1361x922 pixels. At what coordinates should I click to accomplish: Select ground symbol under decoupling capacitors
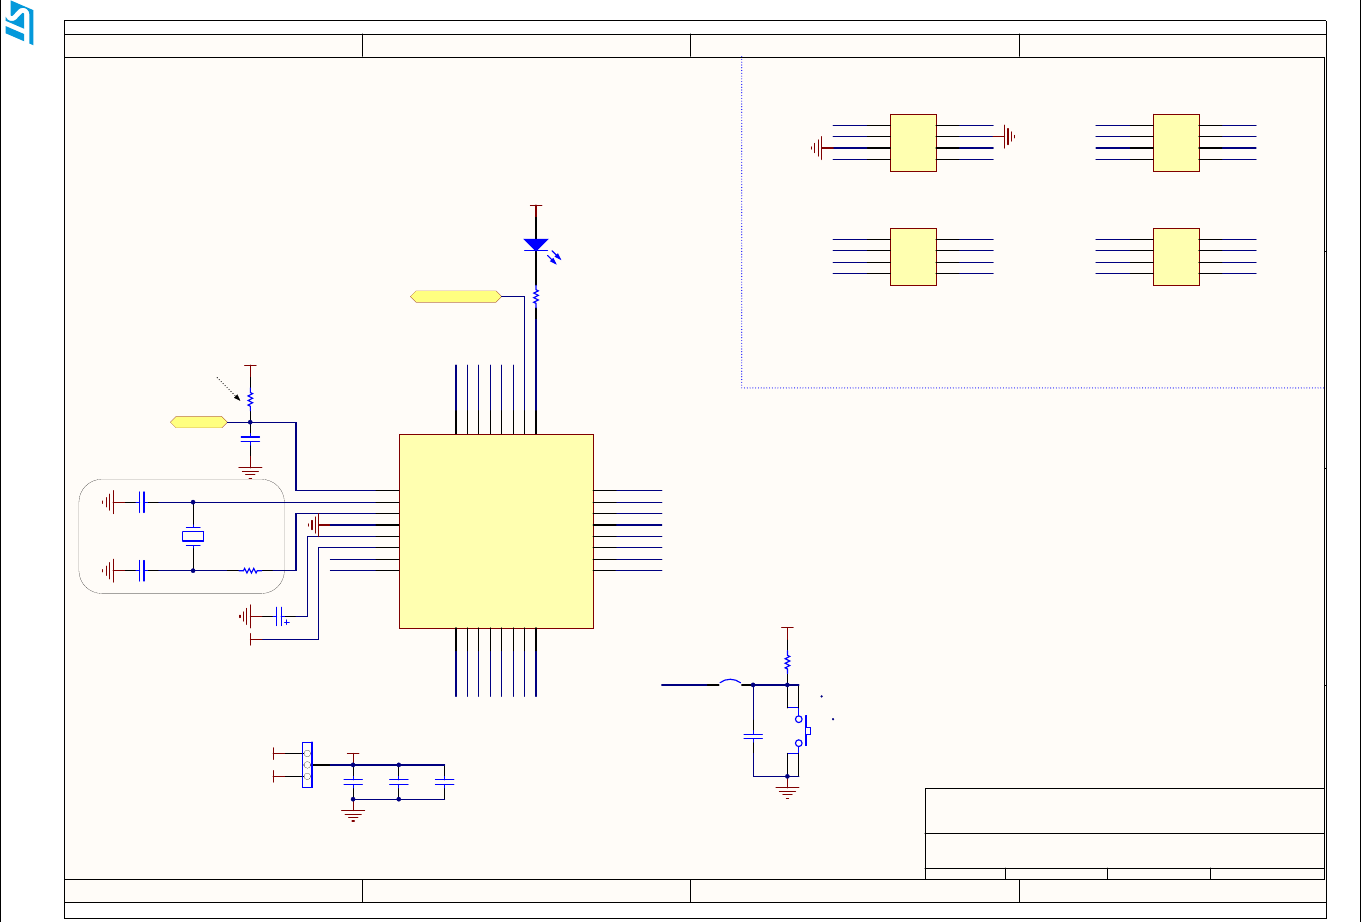coord(352,813)
